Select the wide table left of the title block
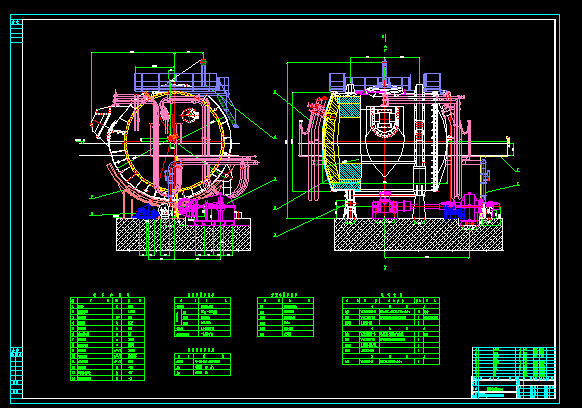Screen dimensions: 582x408 coord(391,331)
